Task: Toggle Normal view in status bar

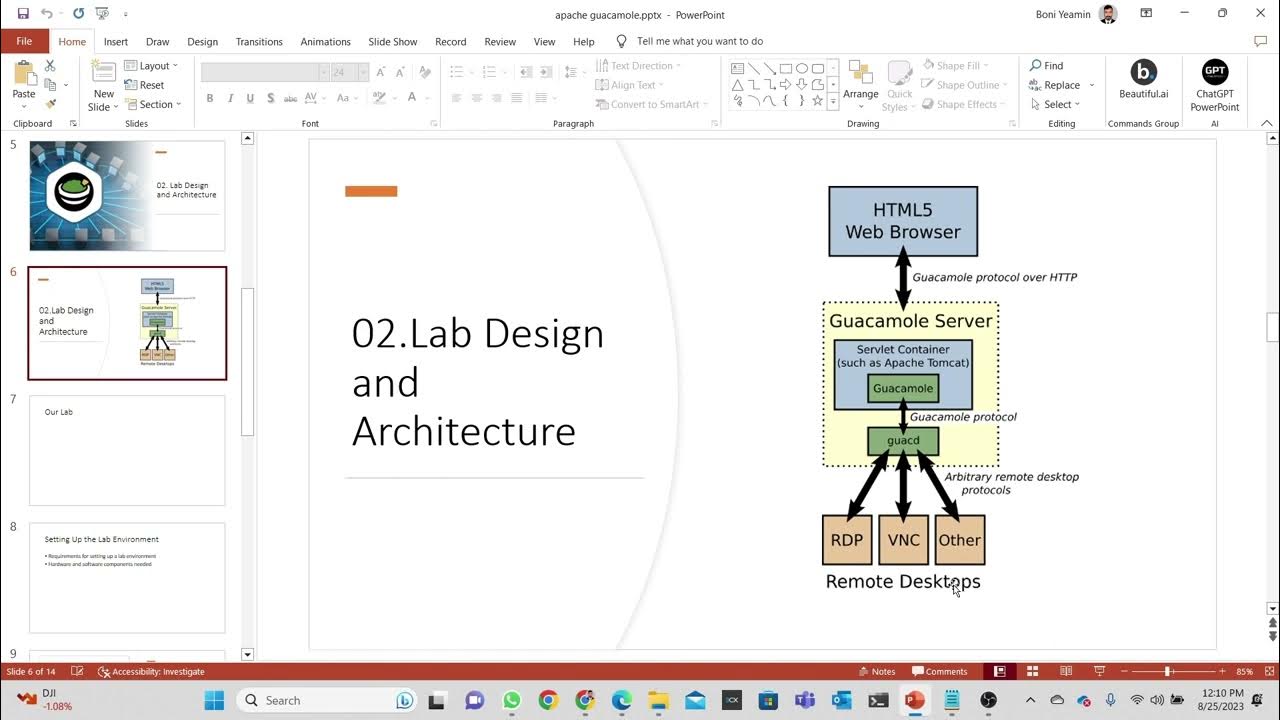Action: [999, 671]
